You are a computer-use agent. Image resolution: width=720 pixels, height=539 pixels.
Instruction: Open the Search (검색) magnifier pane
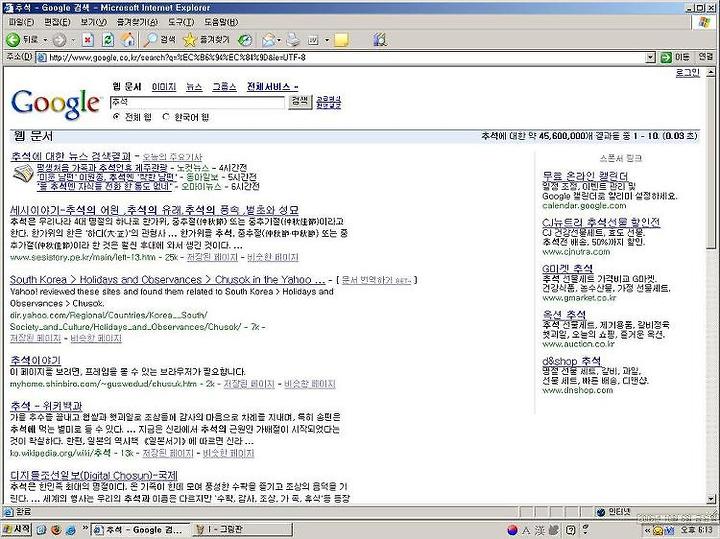pos(159,40)
